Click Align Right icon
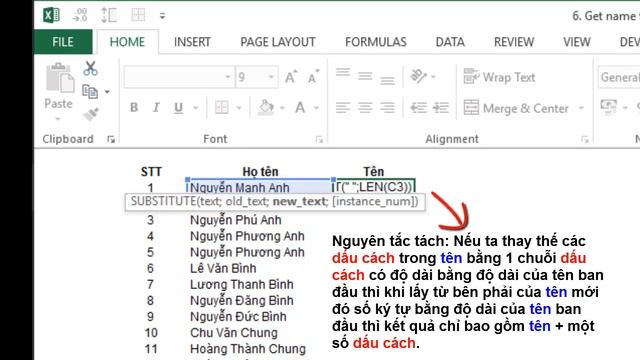Image resolution: width=640 pixels, height=360 pixels. [x=387, y=108]
